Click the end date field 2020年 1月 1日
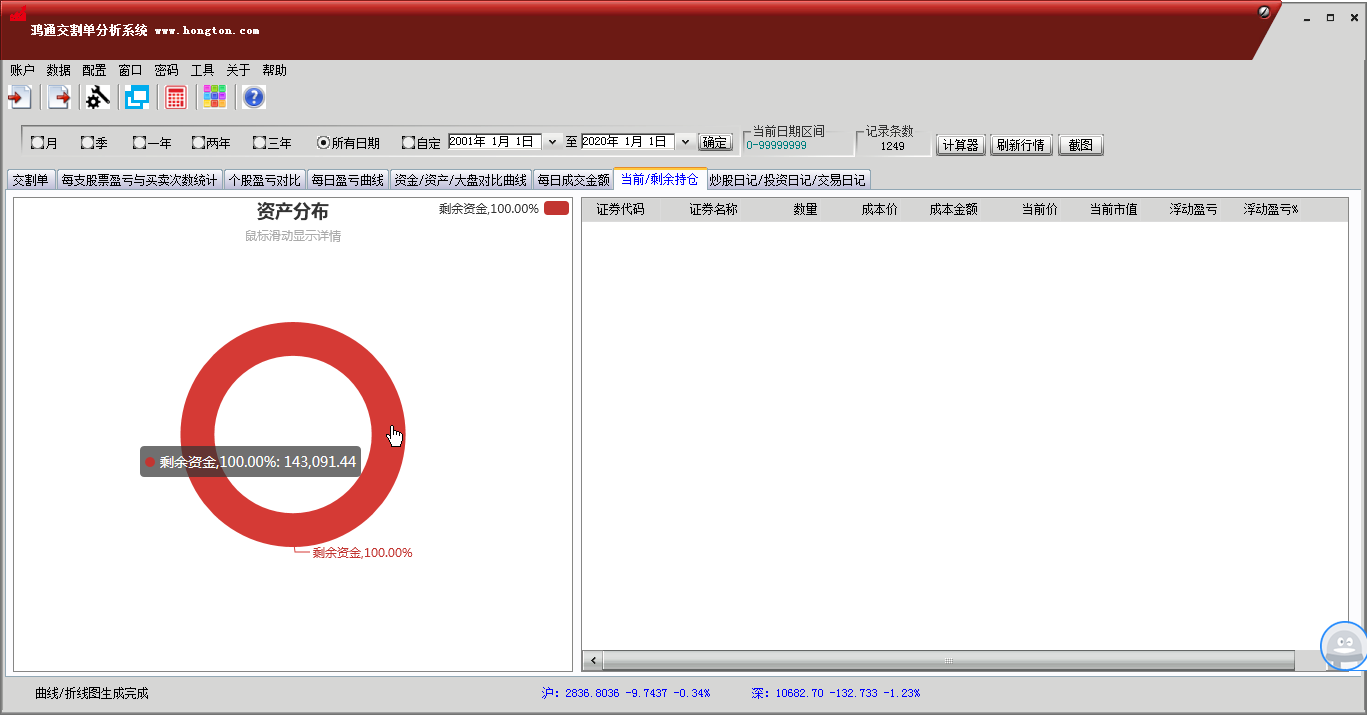This screenshot has width=1367, height=715. [628, 142]
